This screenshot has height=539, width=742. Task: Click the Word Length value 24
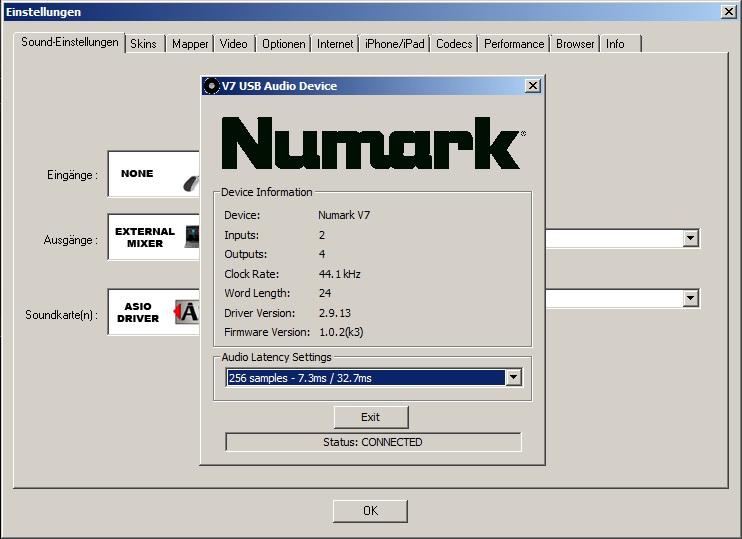coord(325,293)
